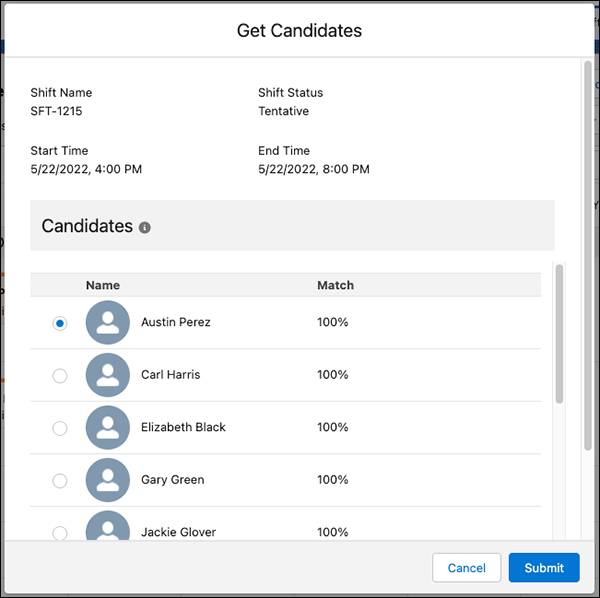Click Jackie Glover's avatar icon
The height and width of the screenshot is (598, 600).
point(108,526)
